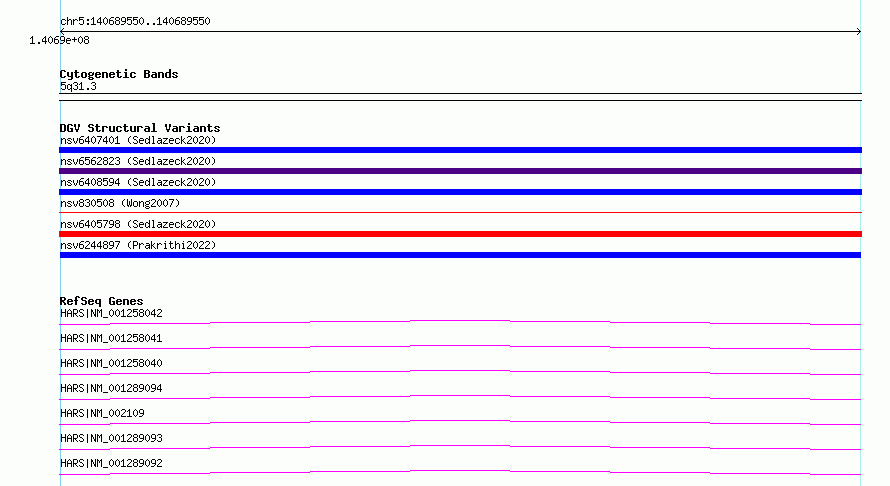This screenshot has width=890, height=486.
Task: Select the HARS|NM_001258040 transcript label
Action: (111, 363)
